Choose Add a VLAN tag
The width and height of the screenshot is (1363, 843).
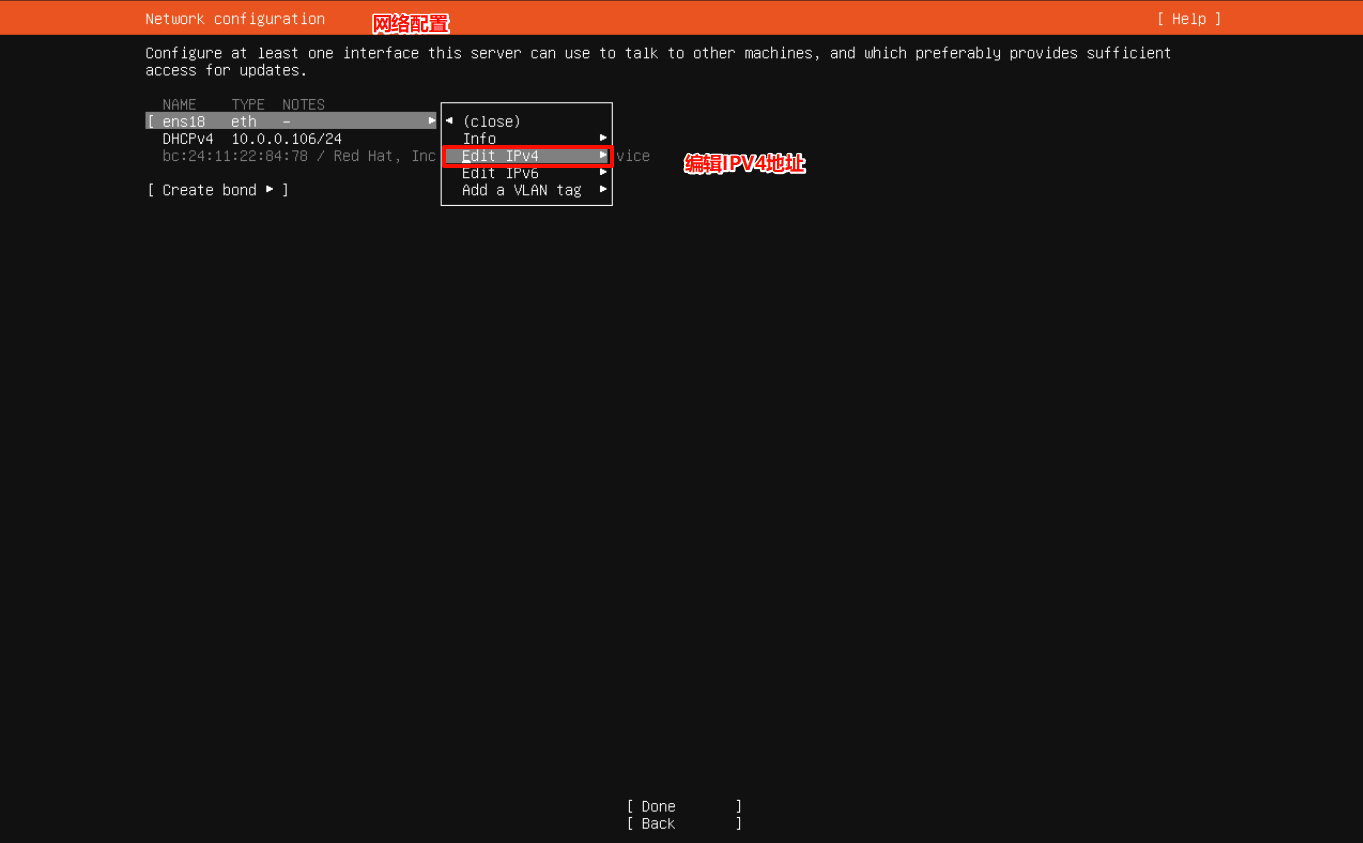point(521,190)
